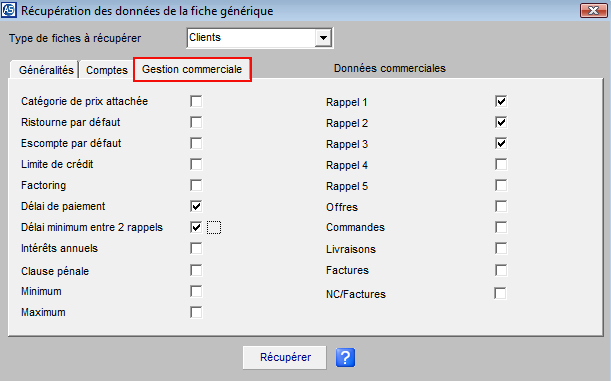611x381 pixels.
Task: Enable the Clause pénale checkbox
Action: 196,270
